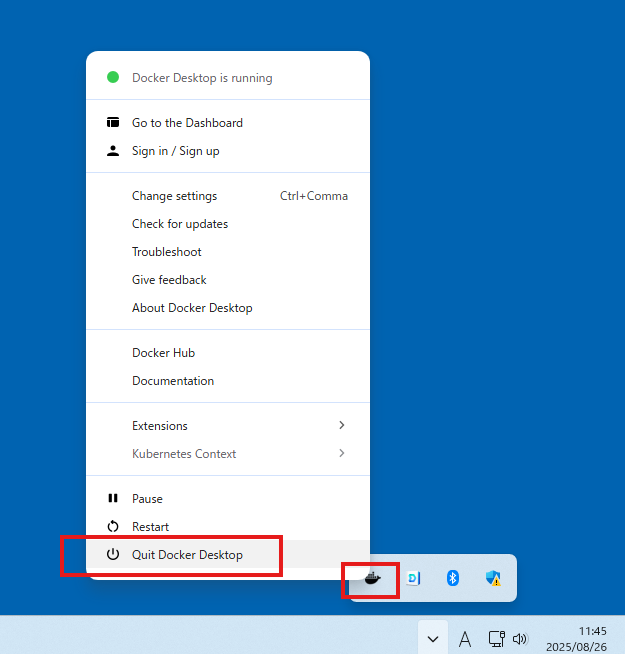
Task: Choose Pause from the menu
Action: pos(228,498)
